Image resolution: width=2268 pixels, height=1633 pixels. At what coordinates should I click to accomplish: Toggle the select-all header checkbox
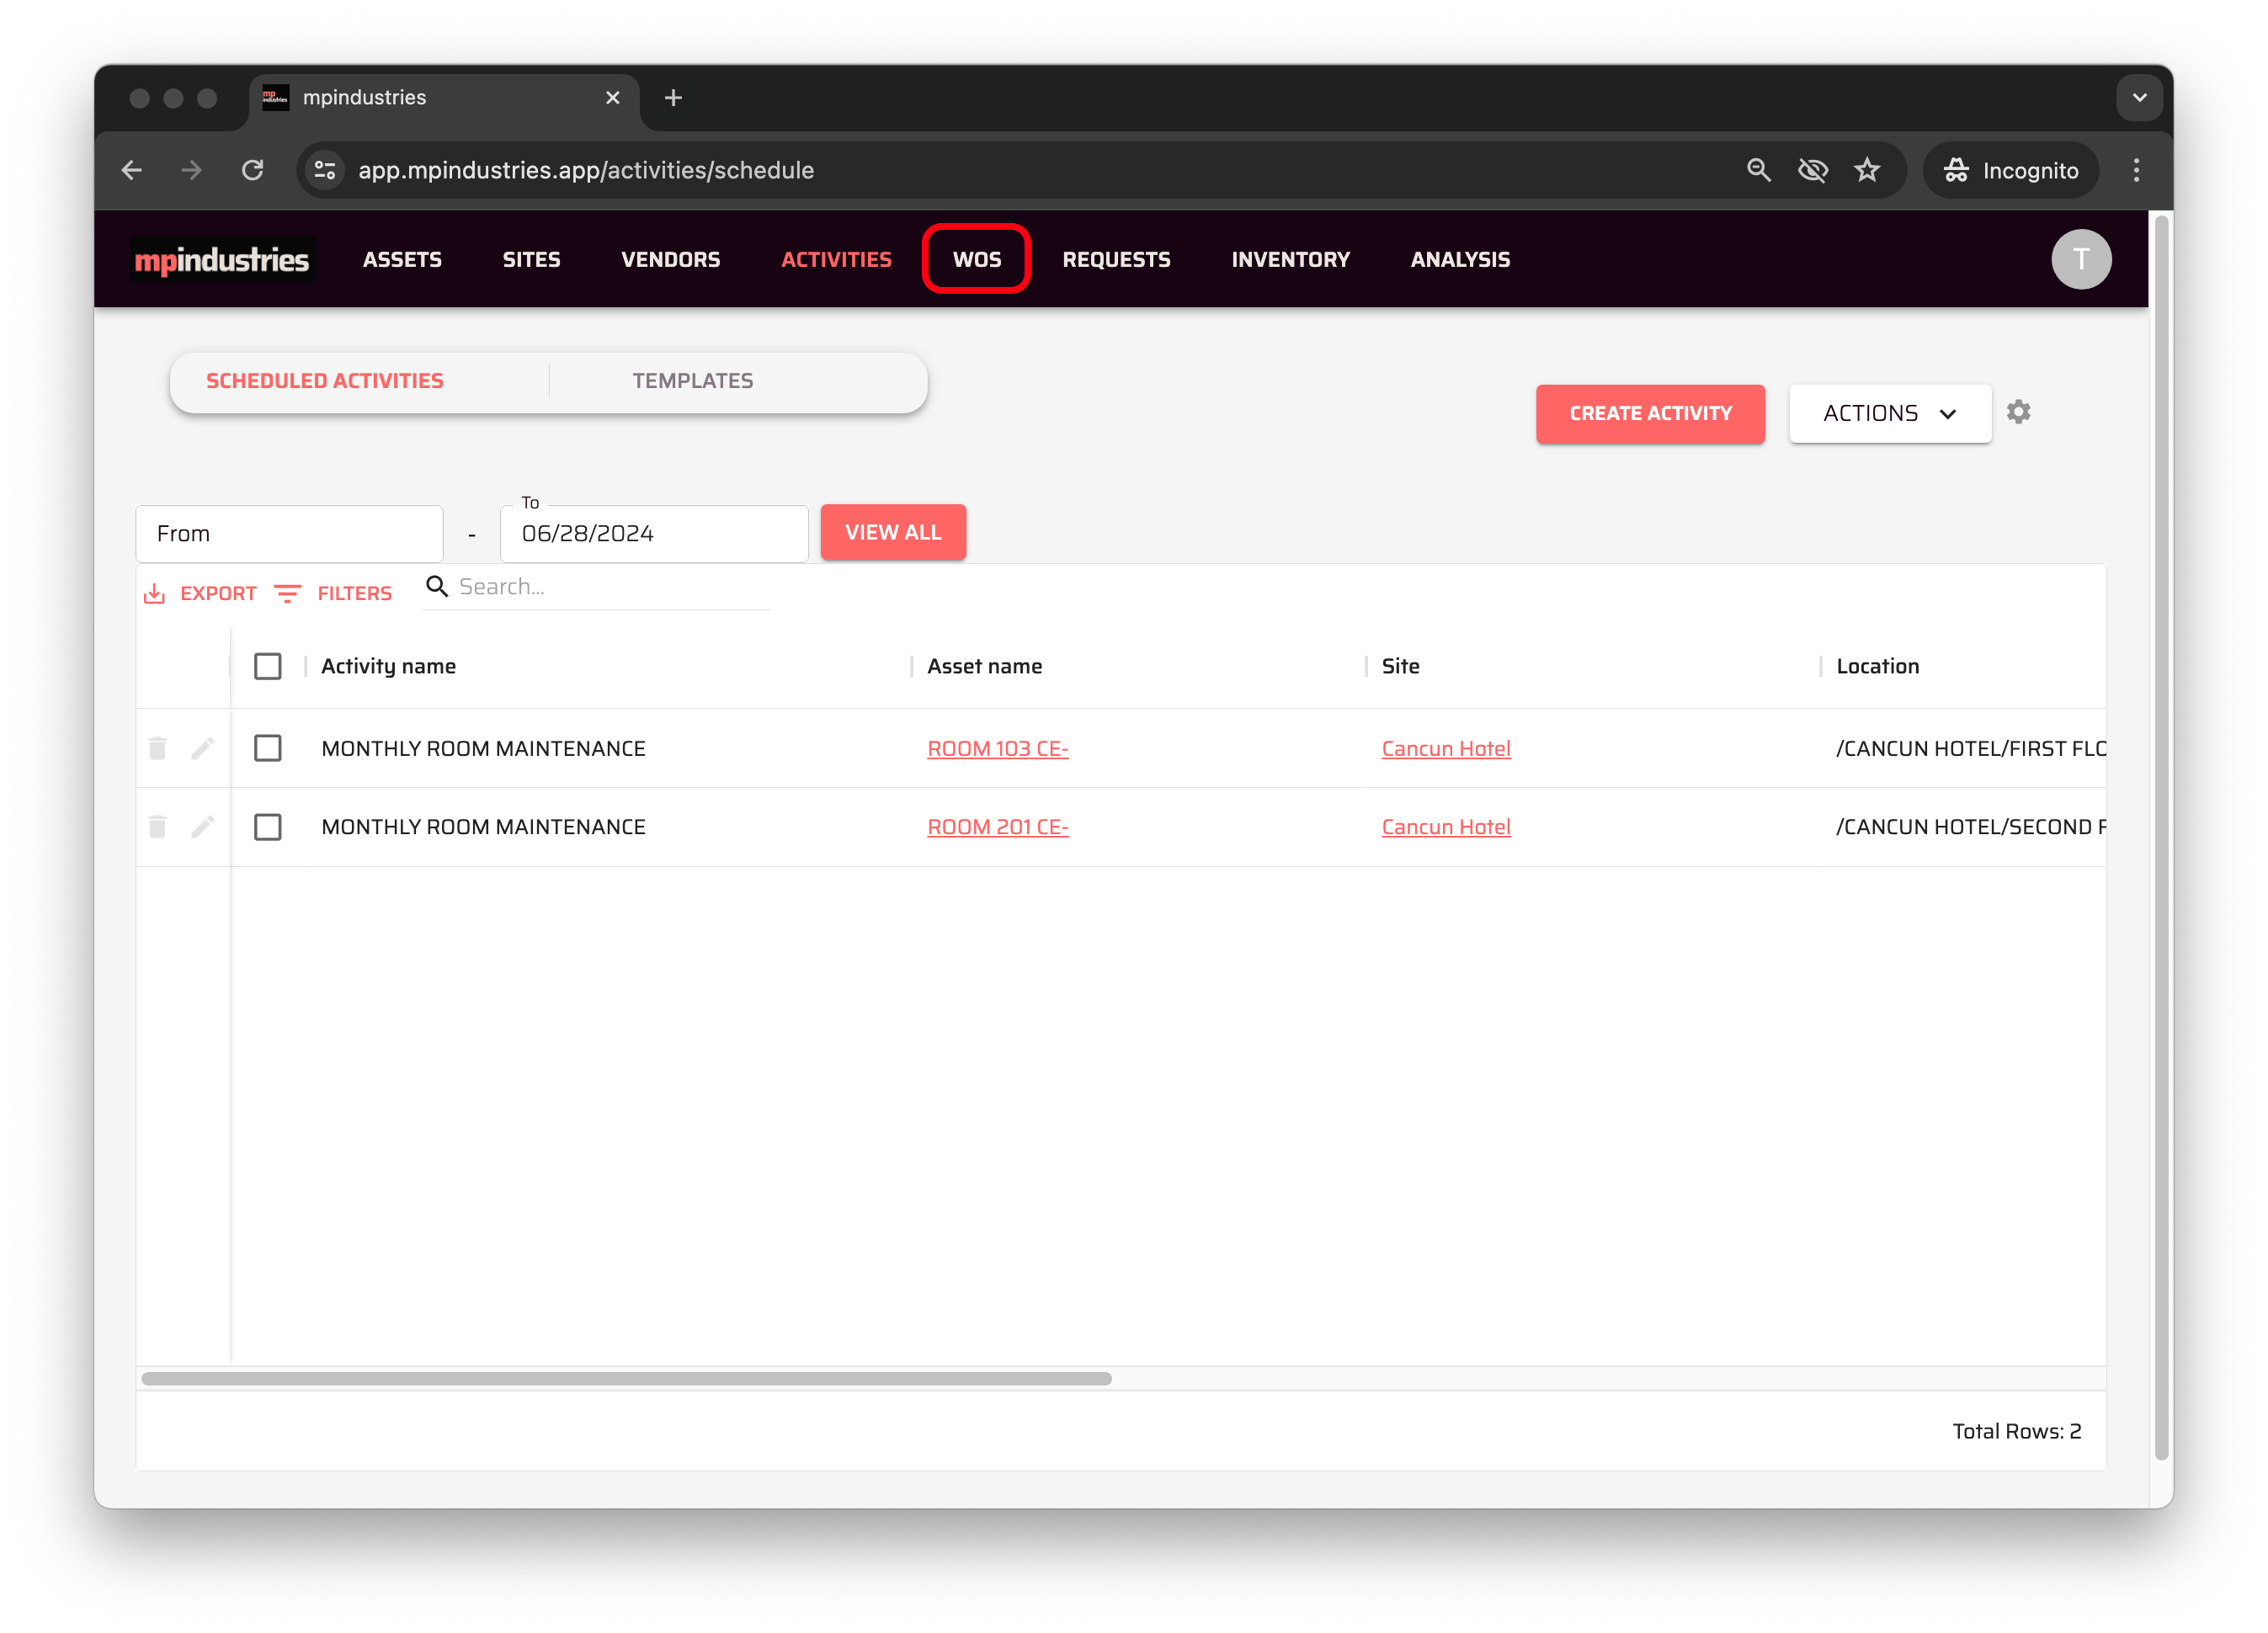click(x=267, y=666)
